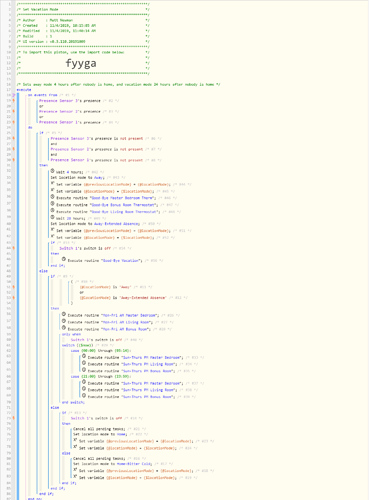Click "Set location mode to Home-Bitter Cold;"

(113, 464)
